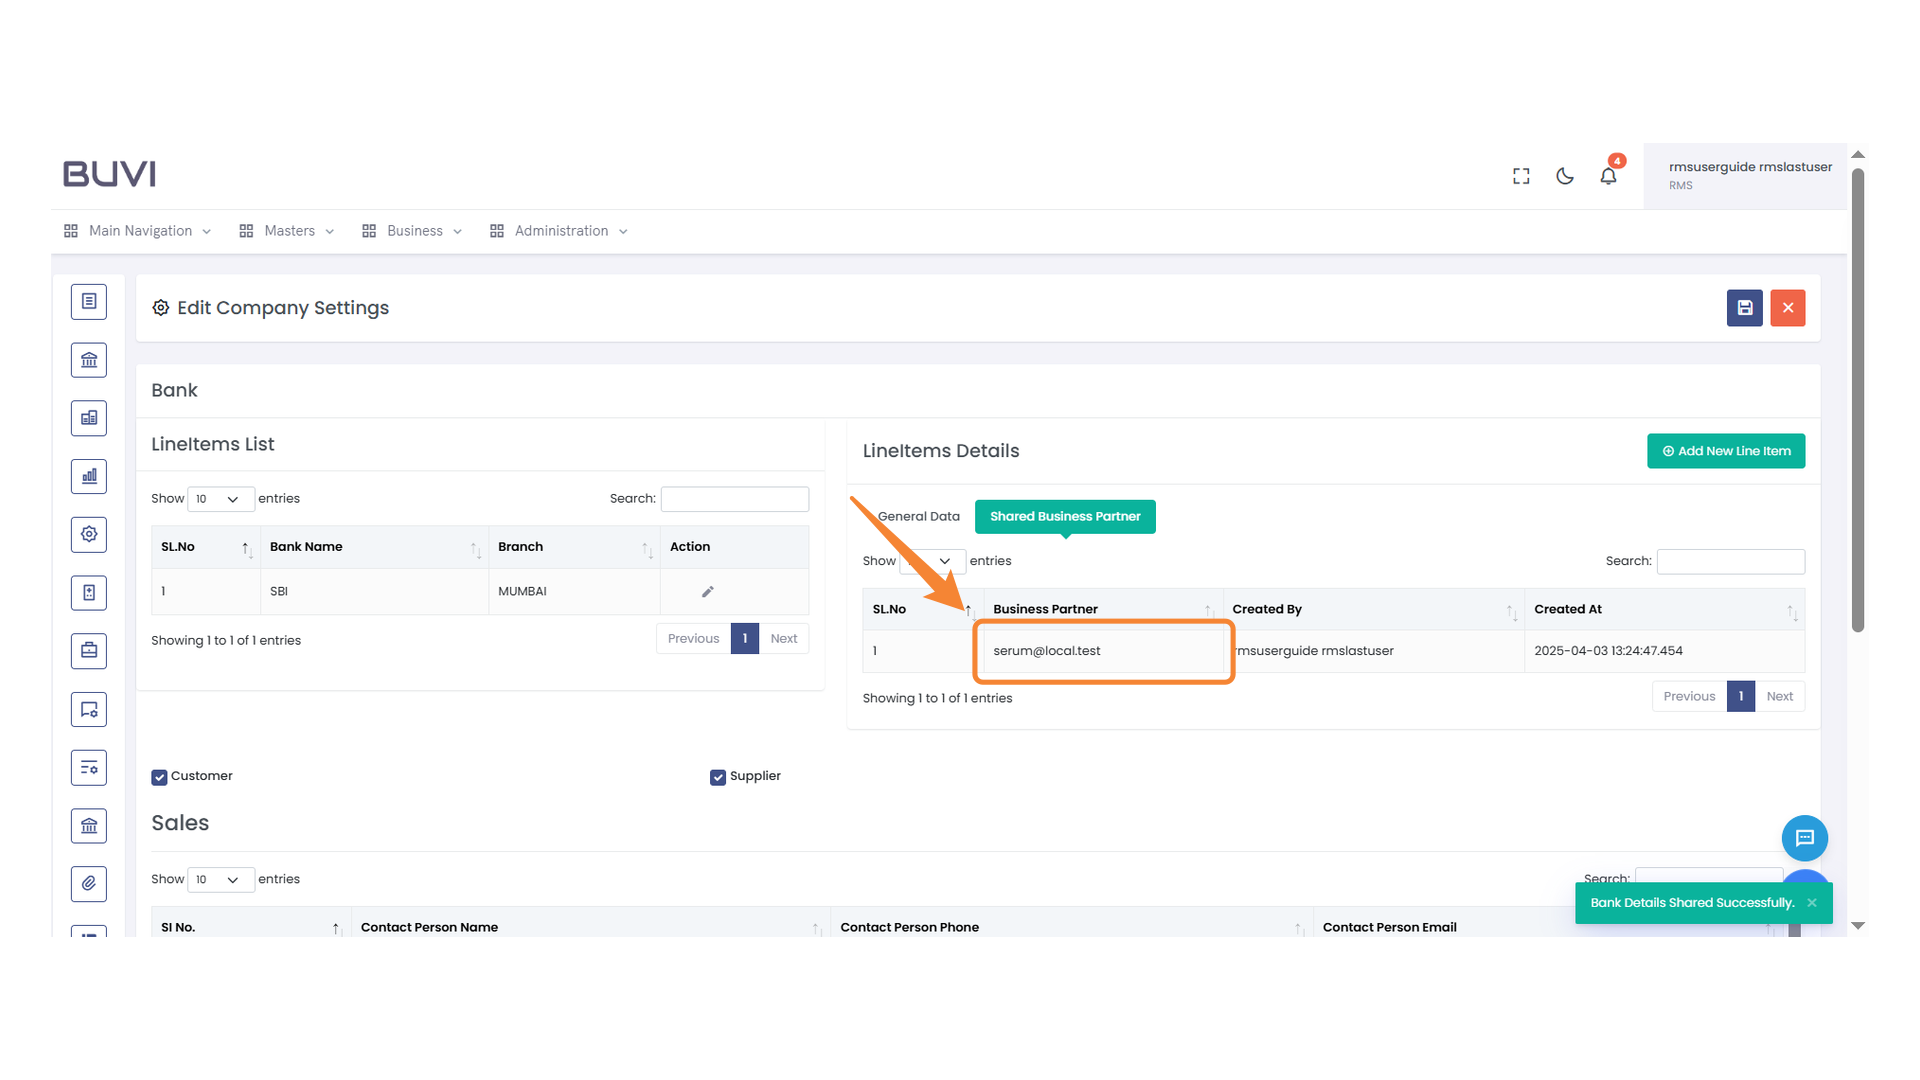Select Shared Business Partner tab

pyautogui.click(x=1064, y=517)
